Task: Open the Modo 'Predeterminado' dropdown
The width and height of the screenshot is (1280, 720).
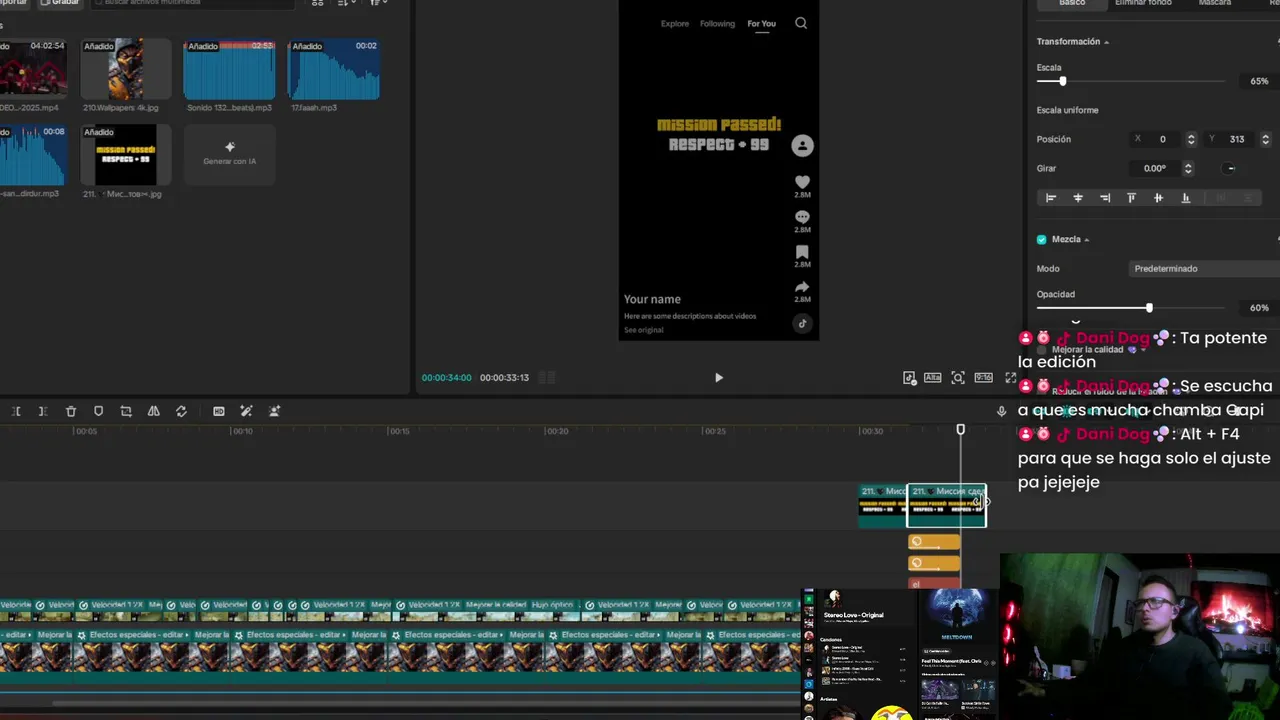Action: [x=1204, y=268]
